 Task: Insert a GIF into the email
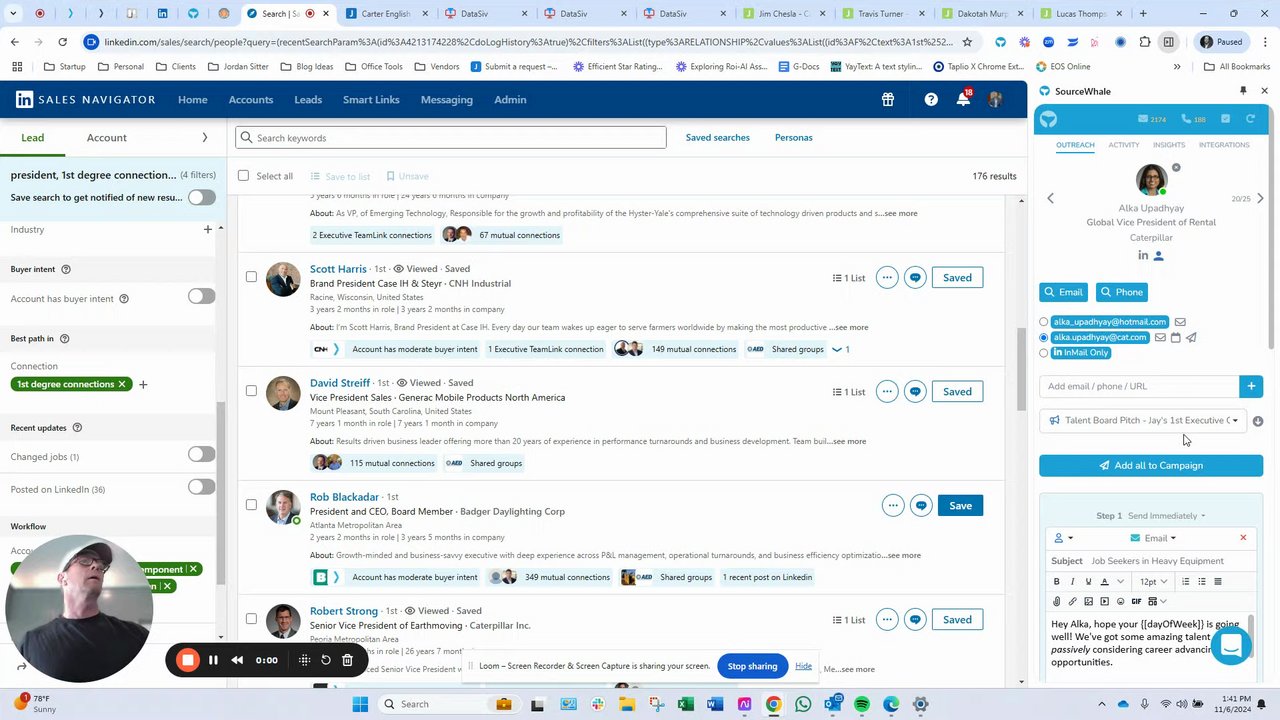pos(1136,601)
